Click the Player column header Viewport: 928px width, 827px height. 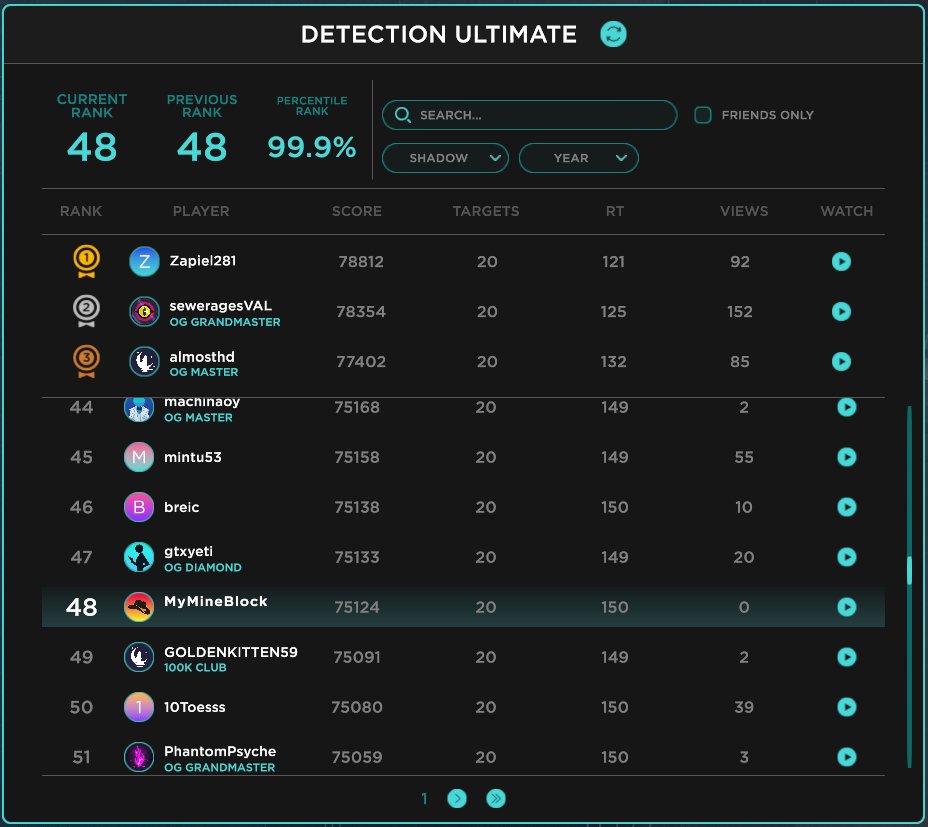point(201,211)
